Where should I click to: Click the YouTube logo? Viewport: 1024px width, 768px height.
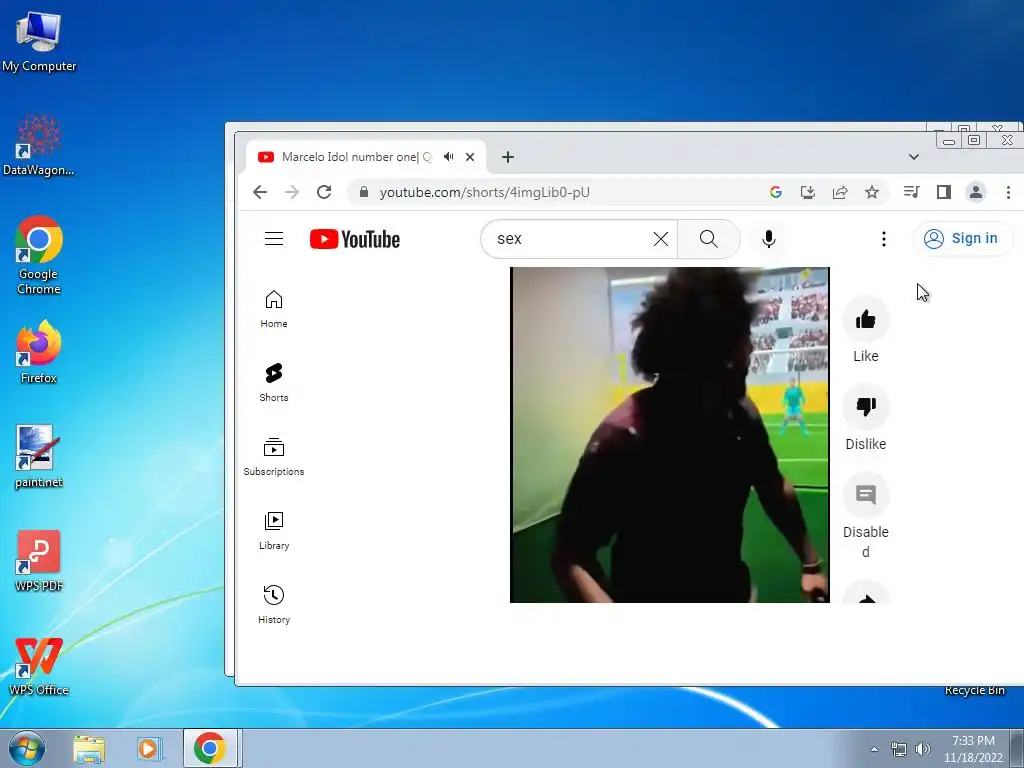pyautogui.click(x=355, y=239)
